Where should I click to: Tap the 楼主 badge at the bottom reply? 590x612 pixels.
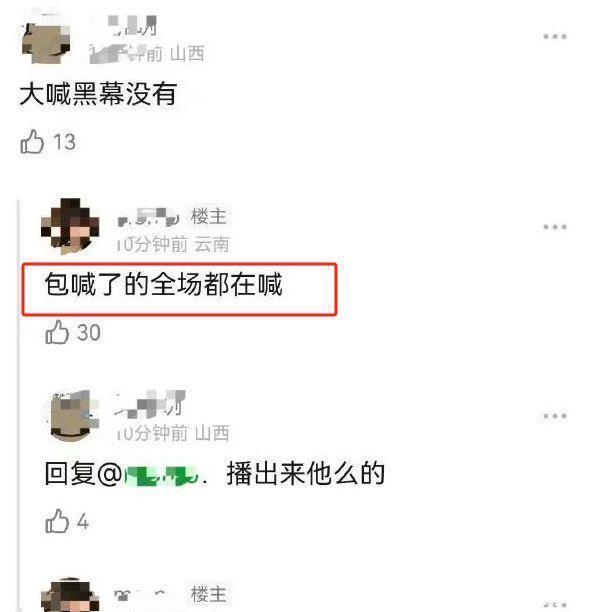[208, 594]
